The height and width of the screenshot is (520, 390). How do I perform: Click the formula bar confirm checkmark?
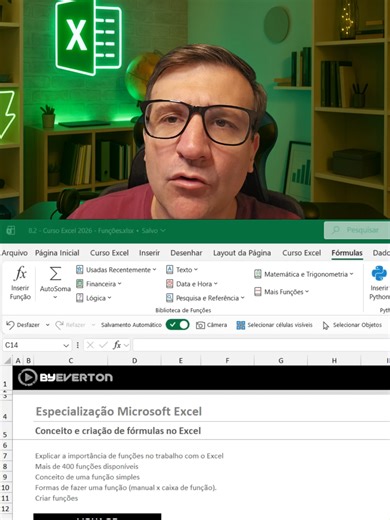[x=103, y=345]
